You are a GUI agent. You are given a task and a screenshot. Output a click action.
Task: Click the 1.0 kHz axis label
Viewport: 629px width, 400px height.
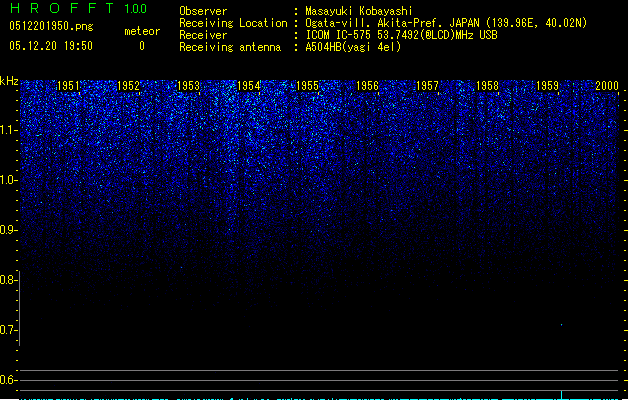click(8, 180)
